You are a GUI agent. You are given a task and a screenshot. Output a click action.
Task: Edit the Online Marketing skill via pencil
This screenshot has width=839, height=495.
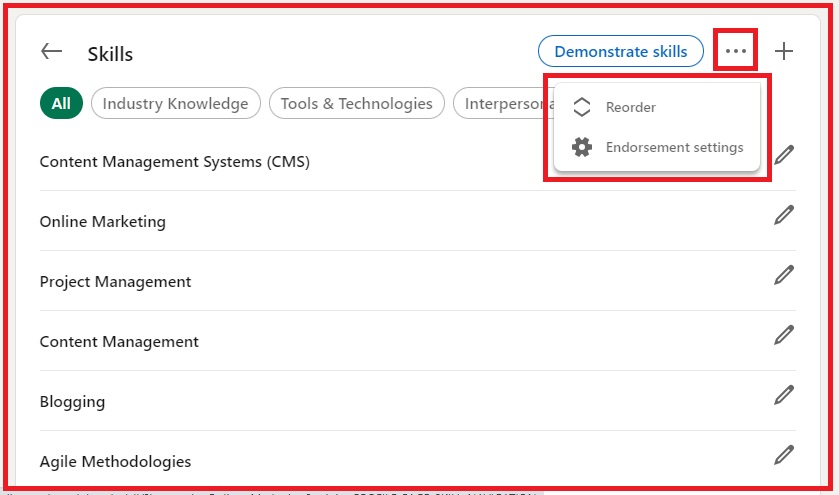[784, 214]
